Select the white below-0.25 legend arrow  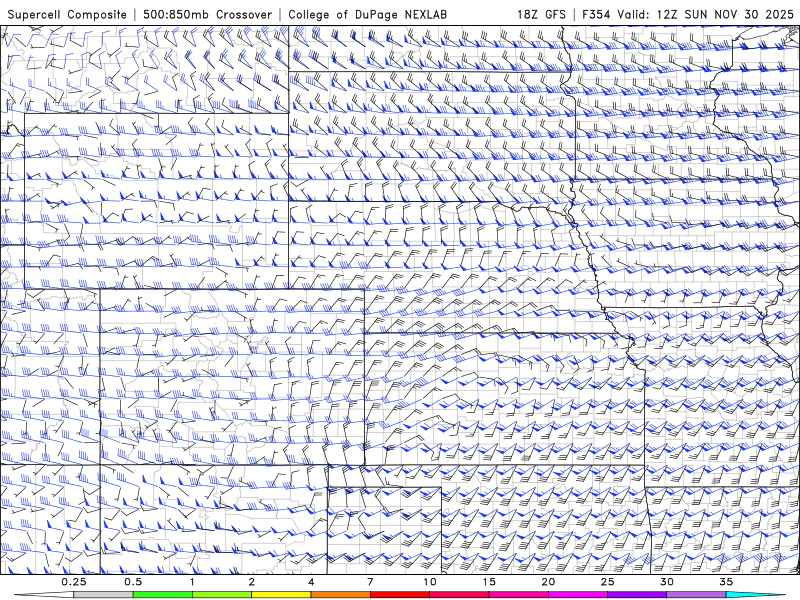tap(44, 595)
